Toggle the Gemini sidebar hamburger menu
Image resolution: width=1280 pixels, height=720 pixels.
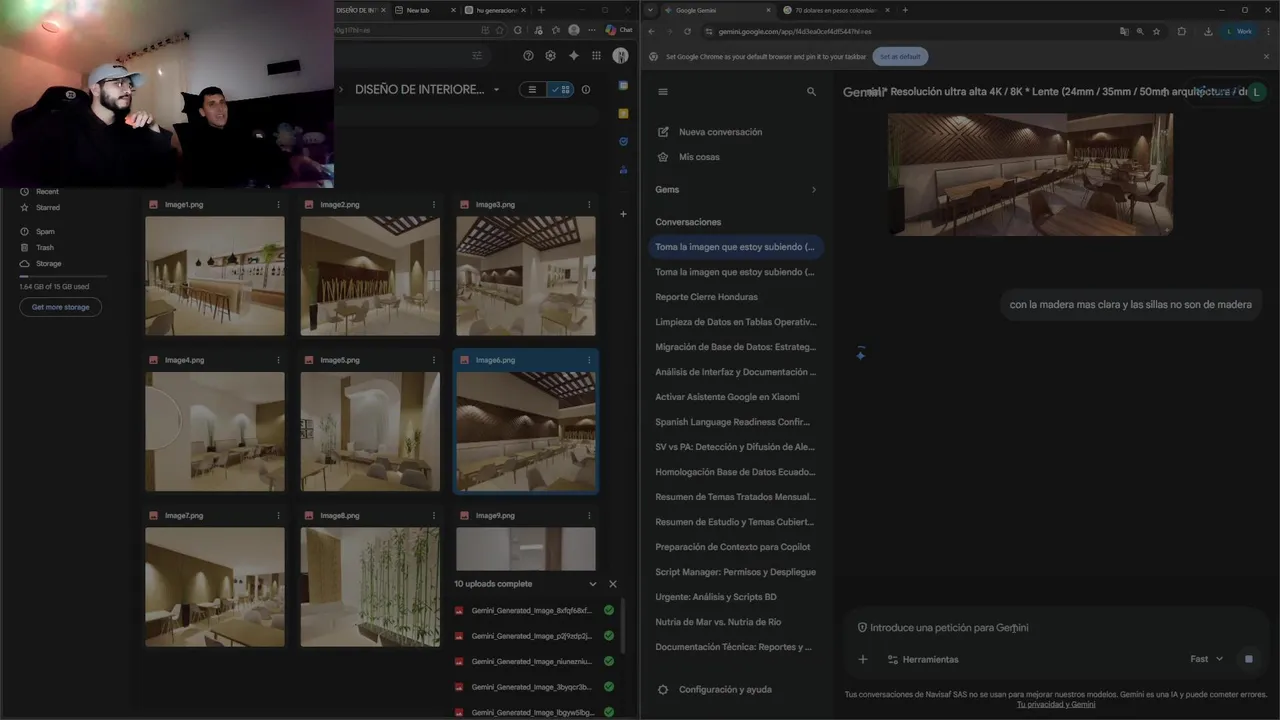coord(663,91)
